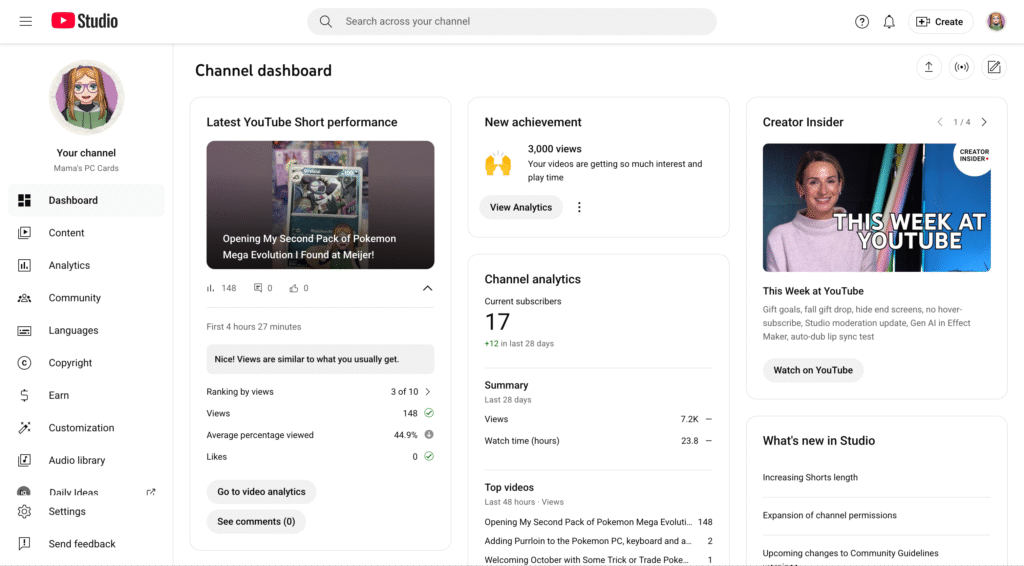Click the Go live broadcast icon
1024x566 pixels.
(961, 67)
